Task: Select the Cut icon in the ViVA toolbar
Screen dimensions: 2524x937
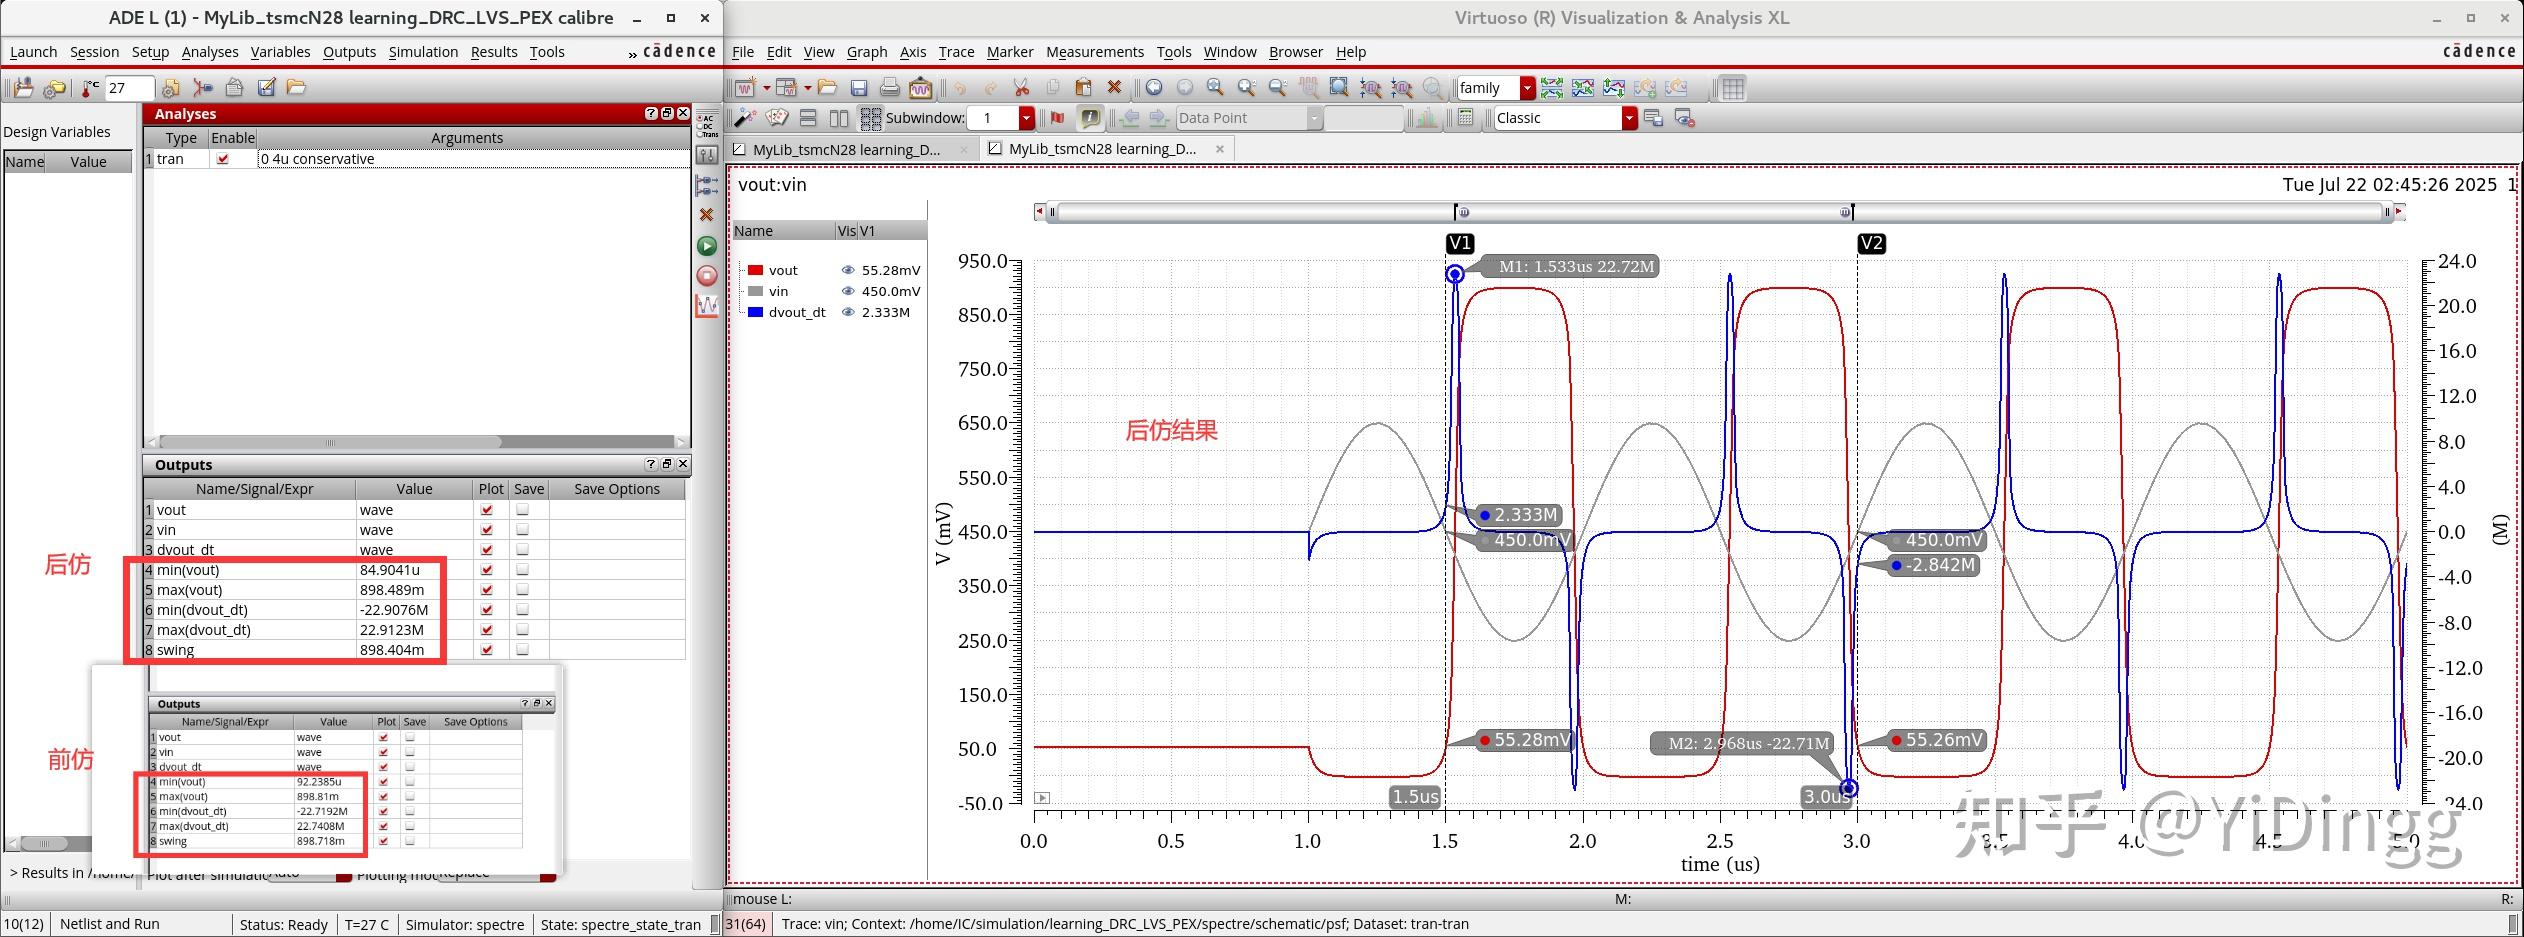Action: coord(1021,88)
